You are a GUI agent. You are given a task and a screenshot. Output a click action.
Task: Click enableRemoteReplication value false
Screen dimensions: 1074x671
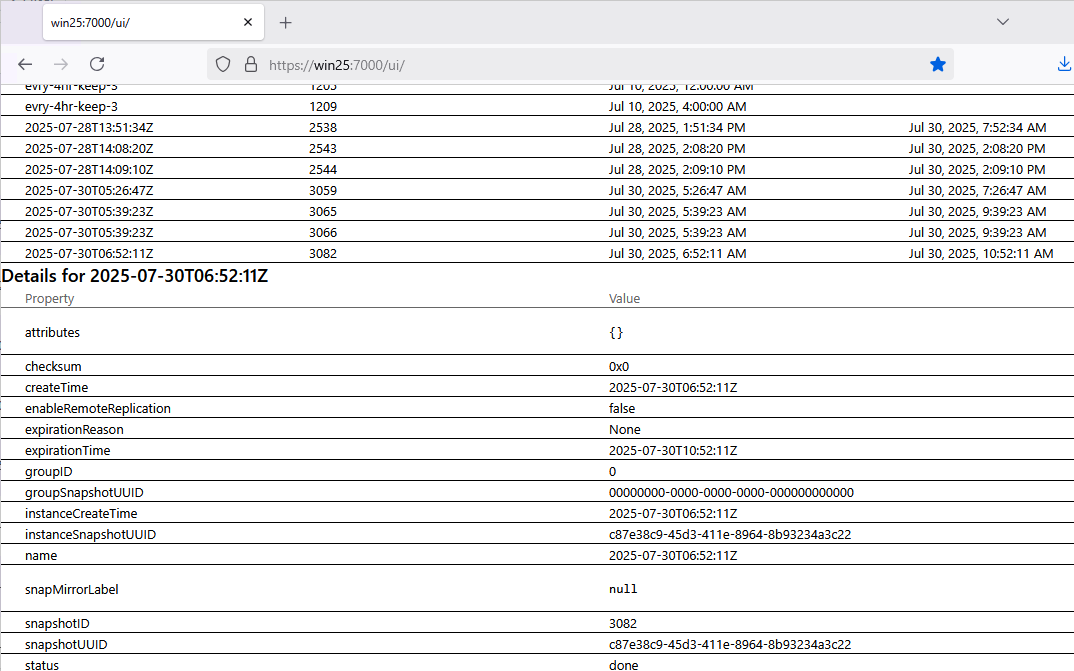click(x=622, y=409)
